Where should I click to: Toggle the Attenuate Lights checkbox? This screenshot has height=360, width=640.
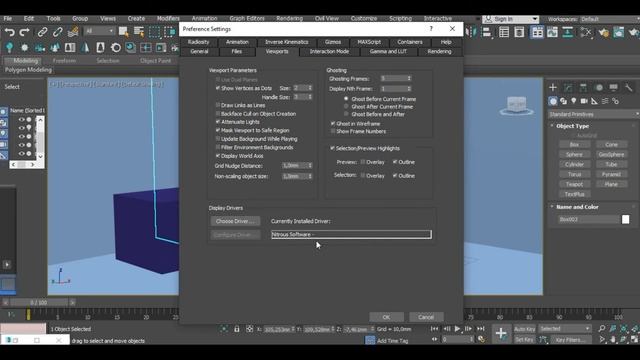pyautogui.click(x=218, y=122)
